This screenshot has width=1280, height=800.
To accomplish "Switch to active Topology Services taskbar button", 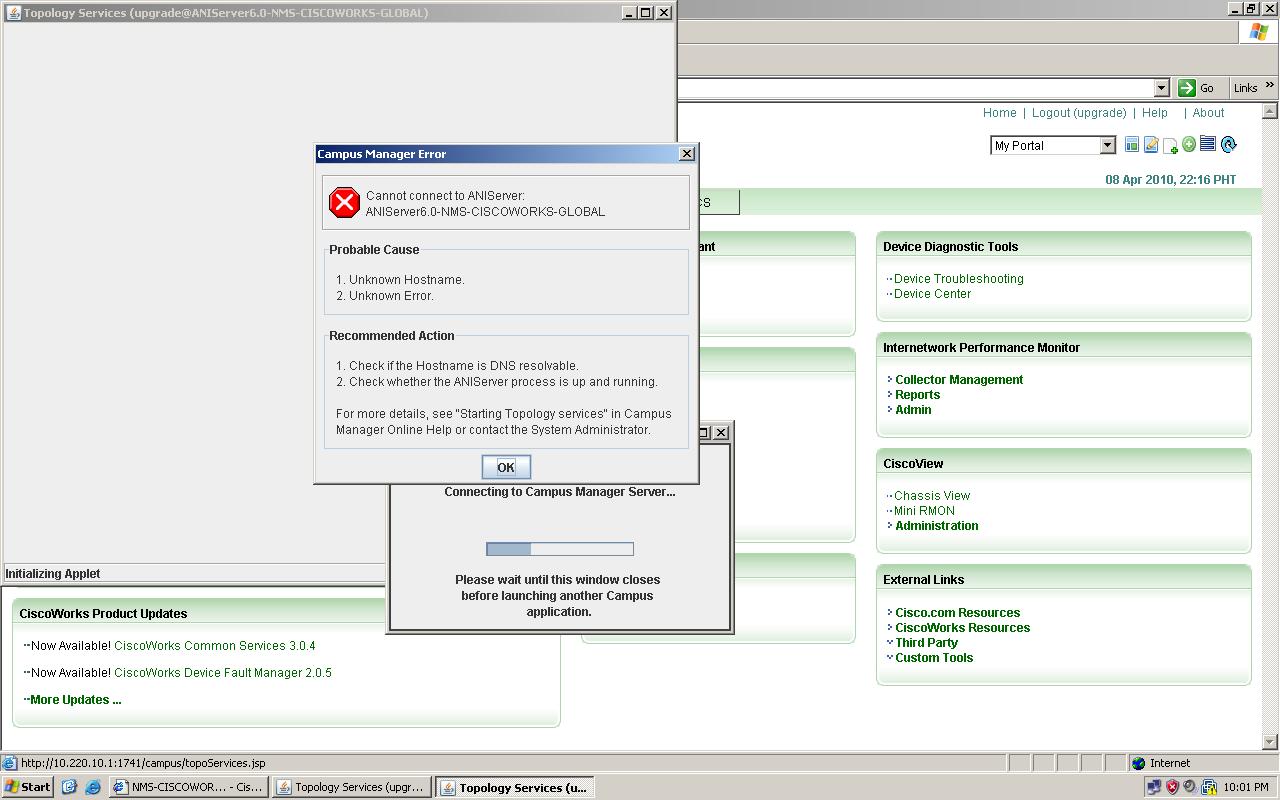I will coord(515,787).
